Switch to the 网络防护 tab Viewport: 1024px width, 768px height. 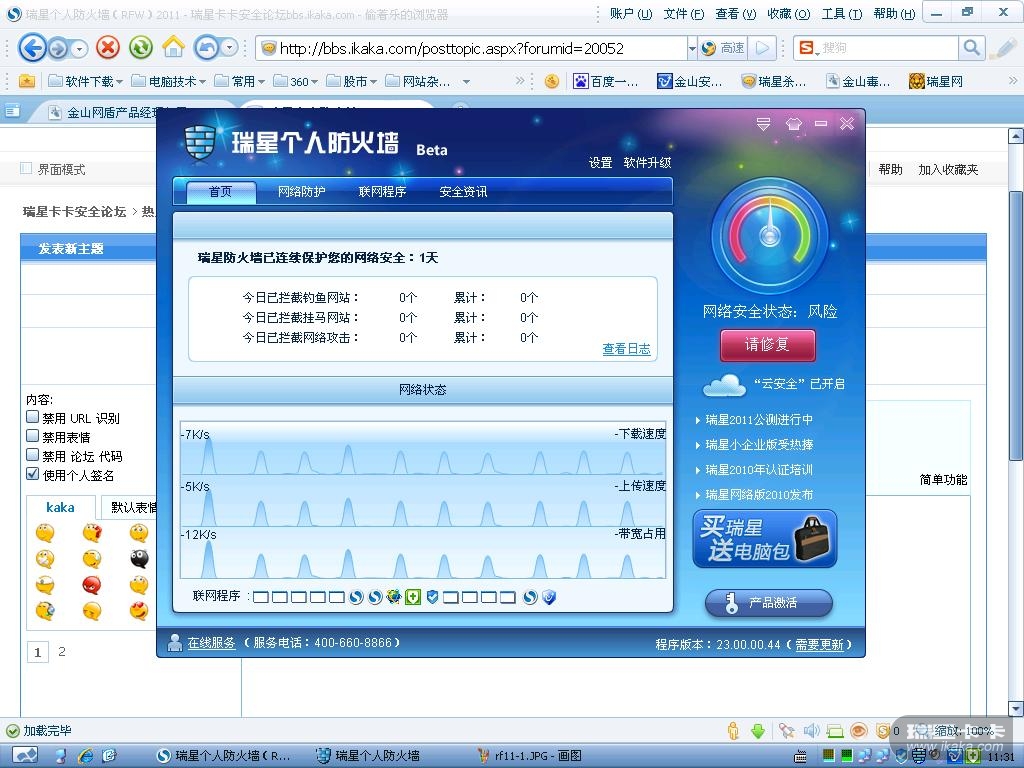click(301, 191)
